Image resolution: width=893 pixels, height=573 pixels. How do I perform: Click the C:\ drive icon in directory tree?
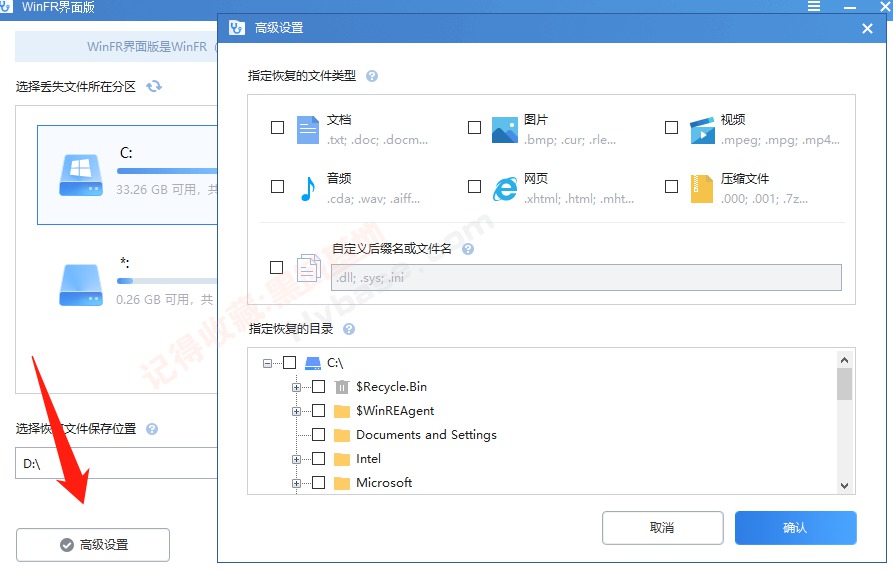[313, 363]
